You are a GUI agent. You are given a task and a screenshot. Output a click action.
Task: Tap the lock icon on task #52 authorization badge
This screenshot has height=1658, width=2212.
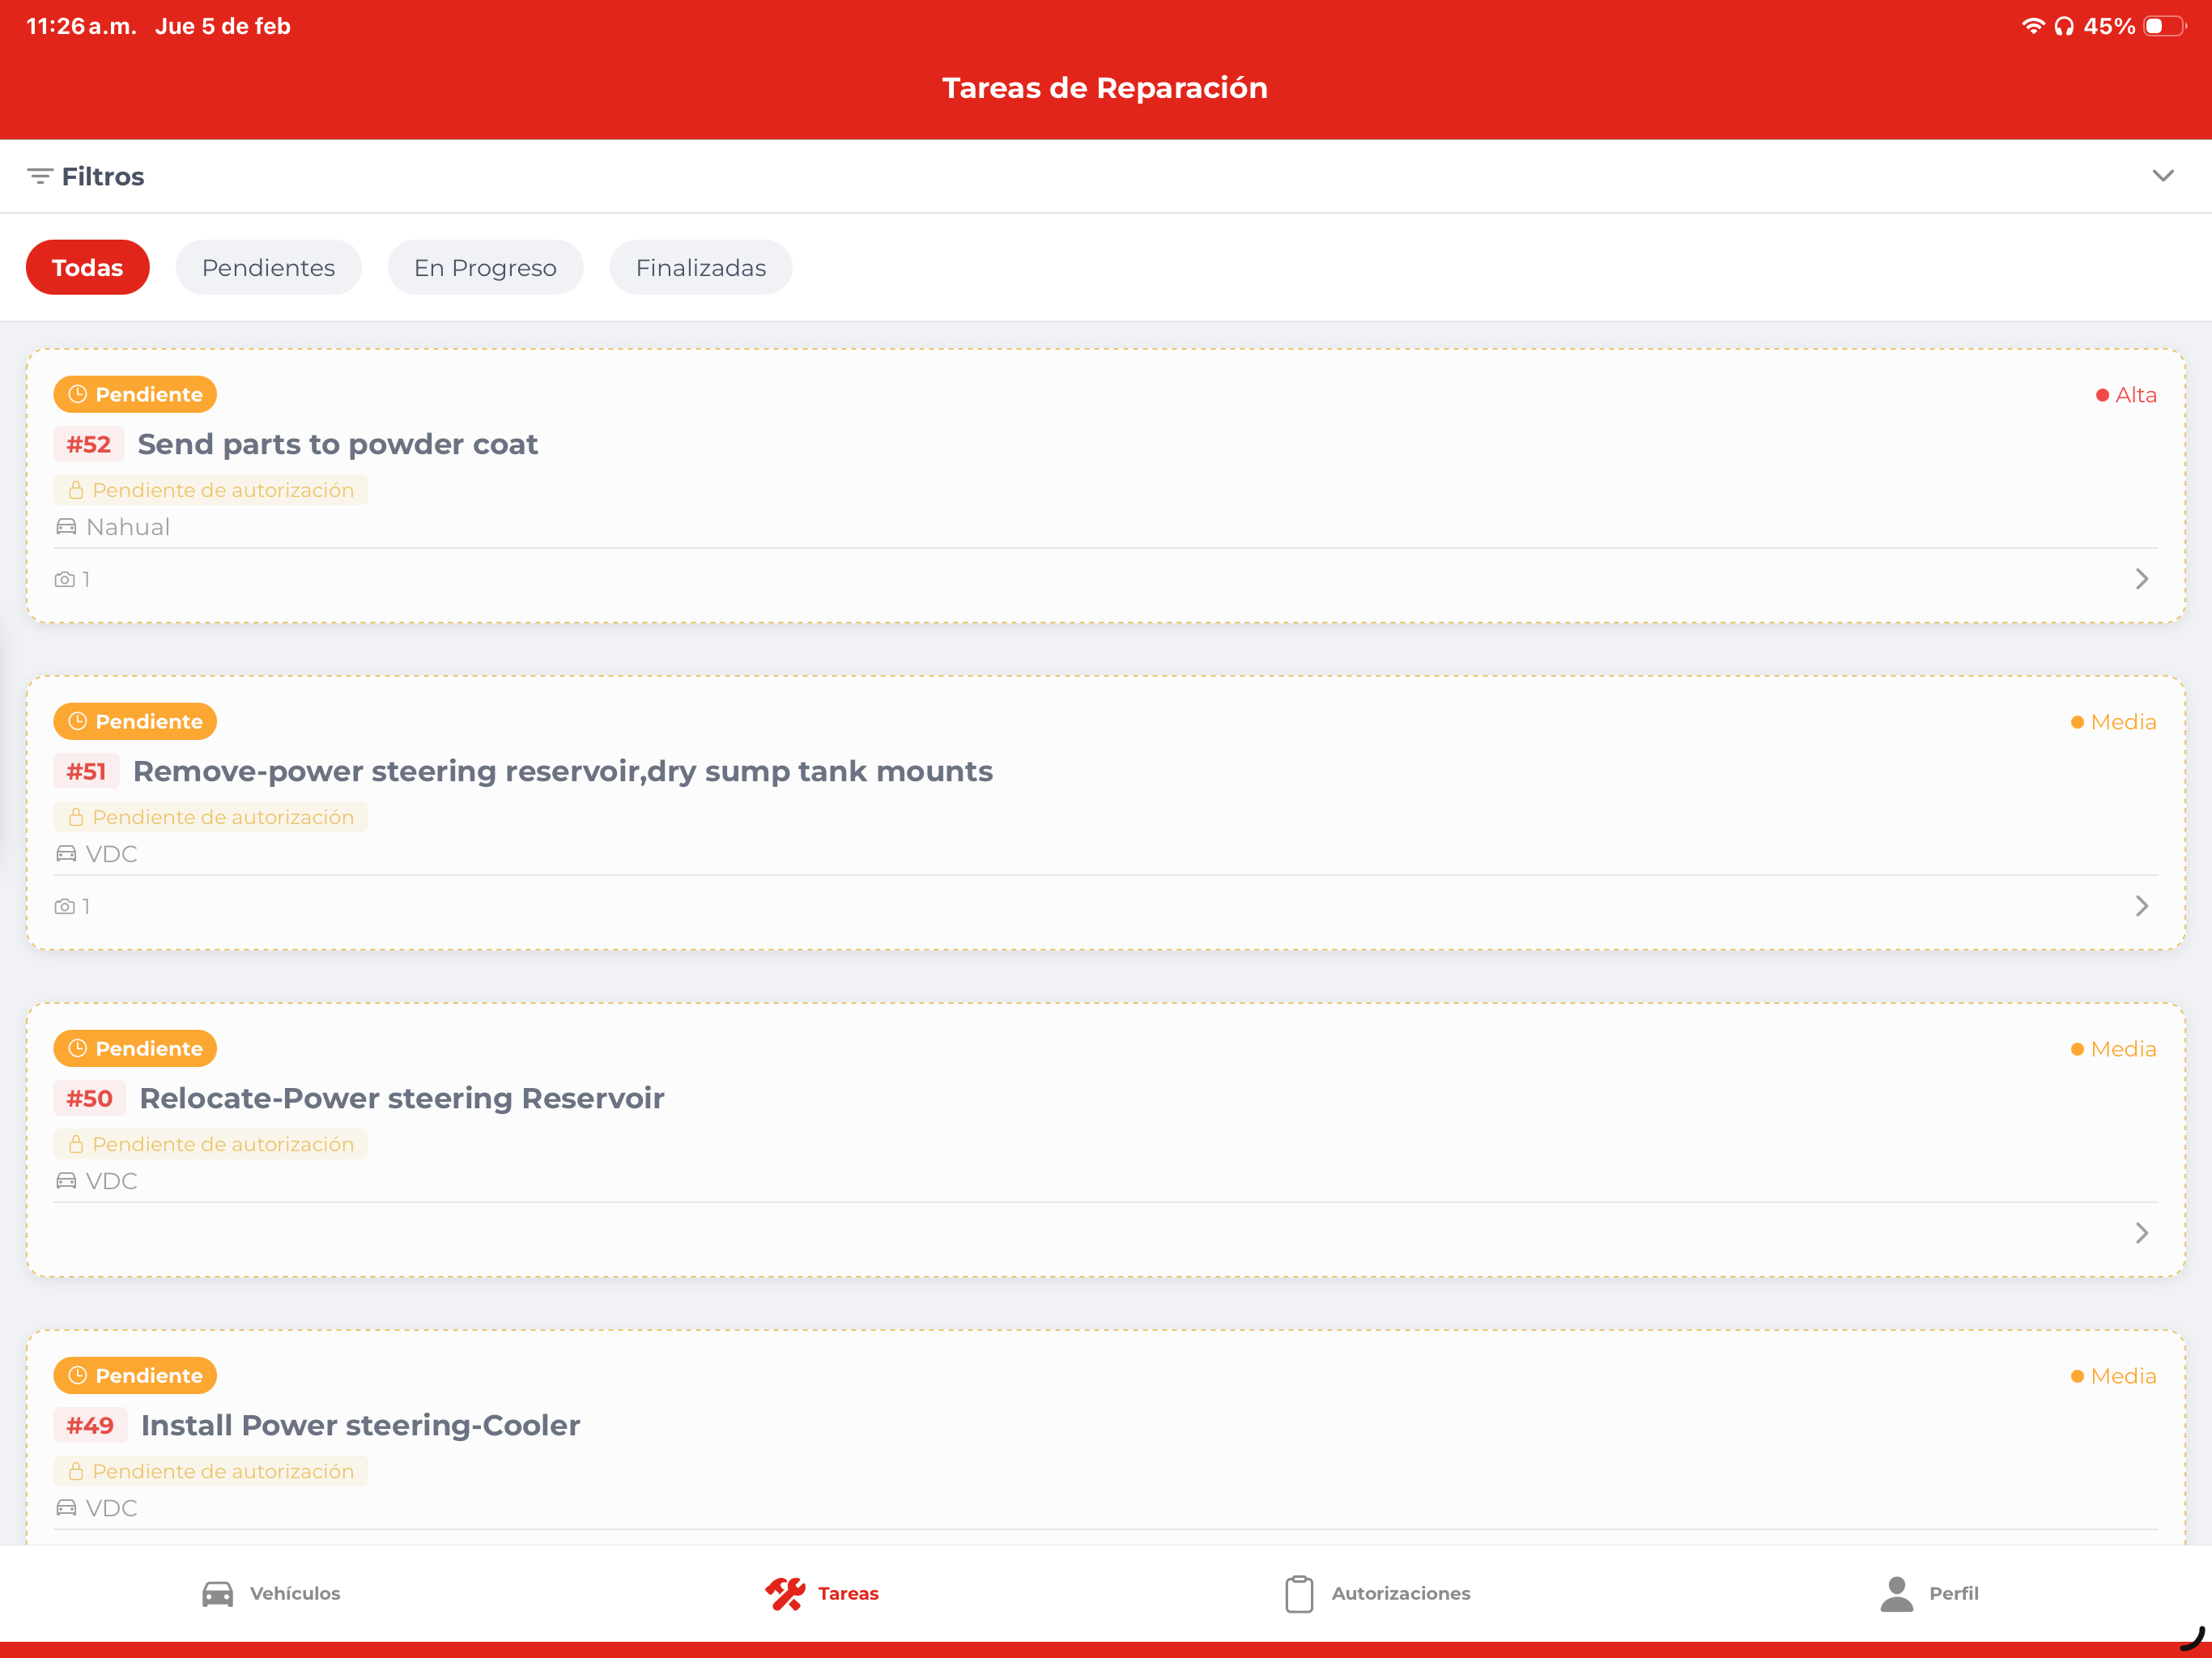76,490
